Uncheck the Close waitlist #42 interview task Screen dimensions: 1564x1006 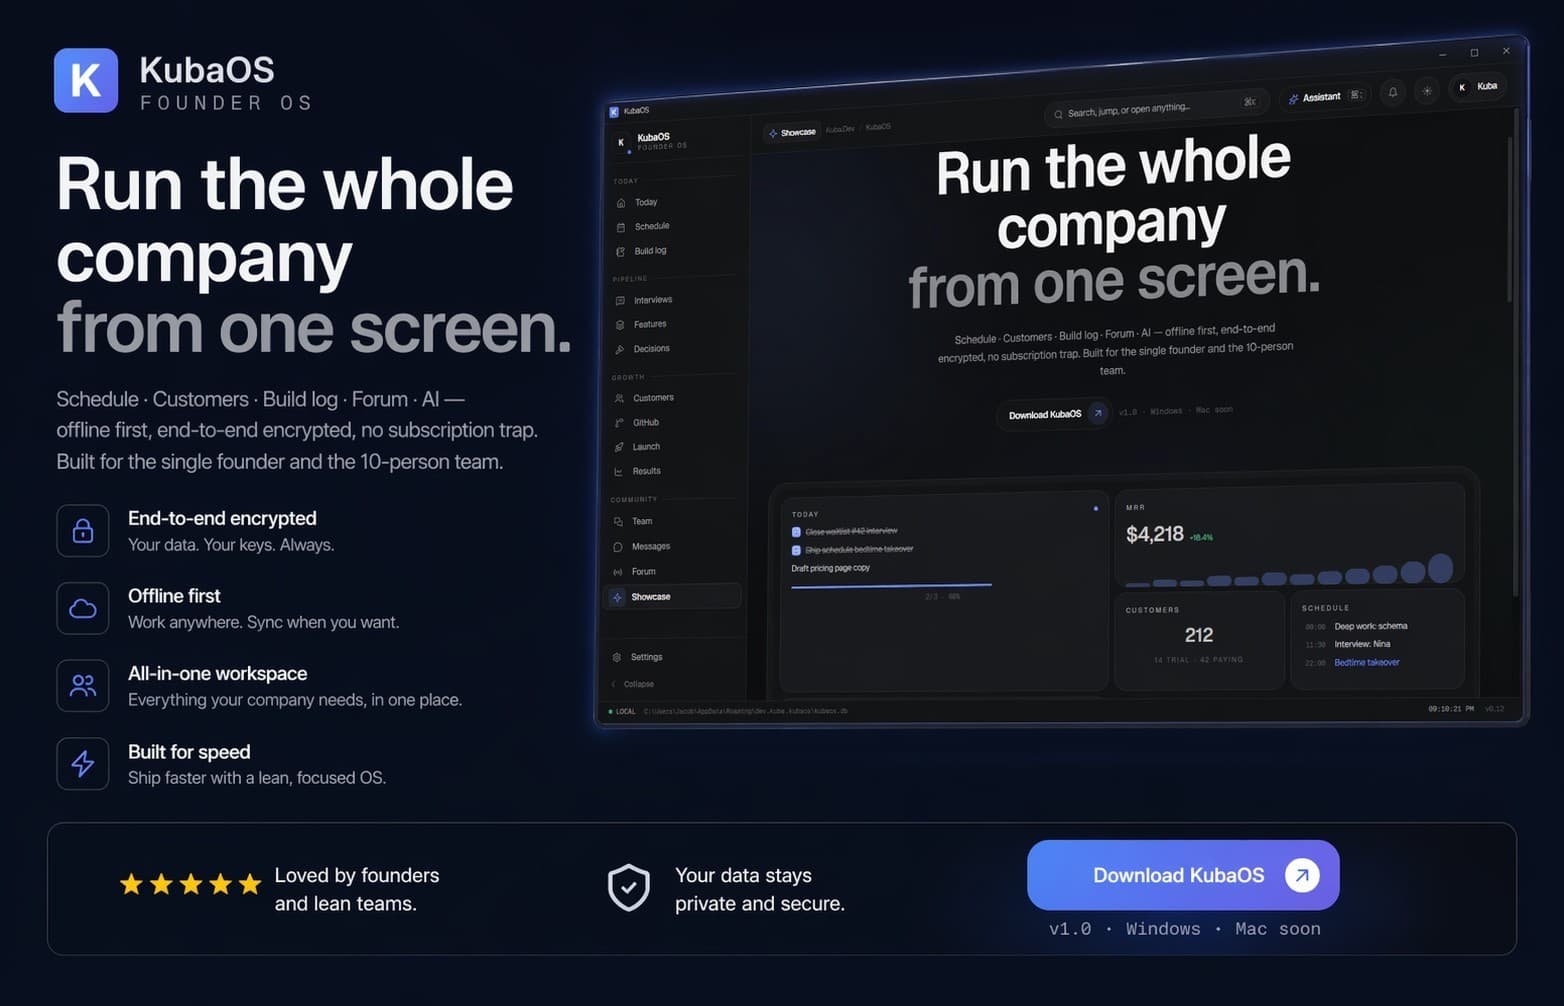pyautogui.click(x=798, y=531)
